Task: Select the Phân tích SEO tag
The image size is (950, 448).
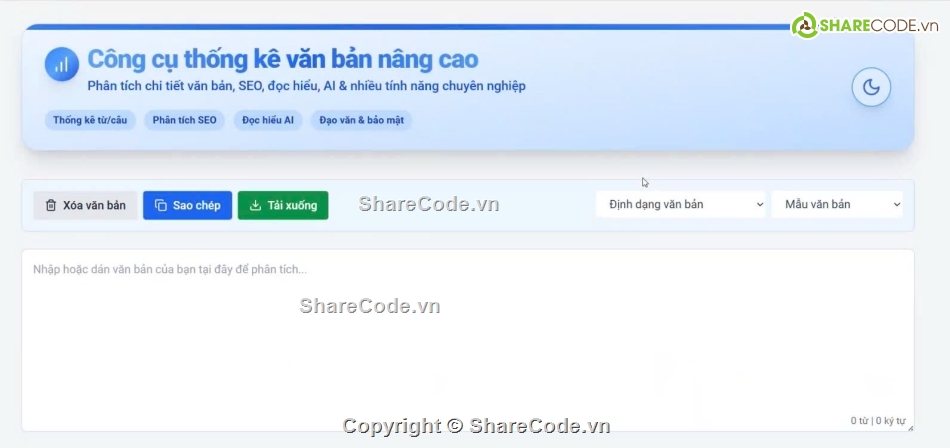Action: tap(184, 120)
